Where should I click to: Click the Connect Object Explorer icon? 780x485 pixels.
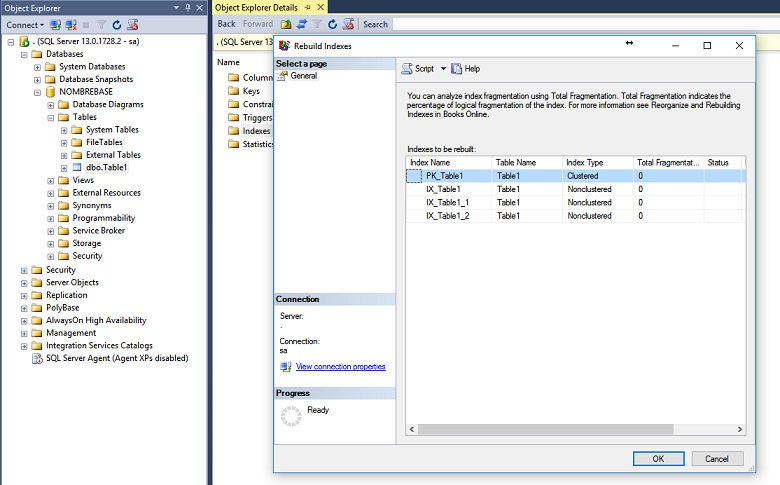[56, 25]
